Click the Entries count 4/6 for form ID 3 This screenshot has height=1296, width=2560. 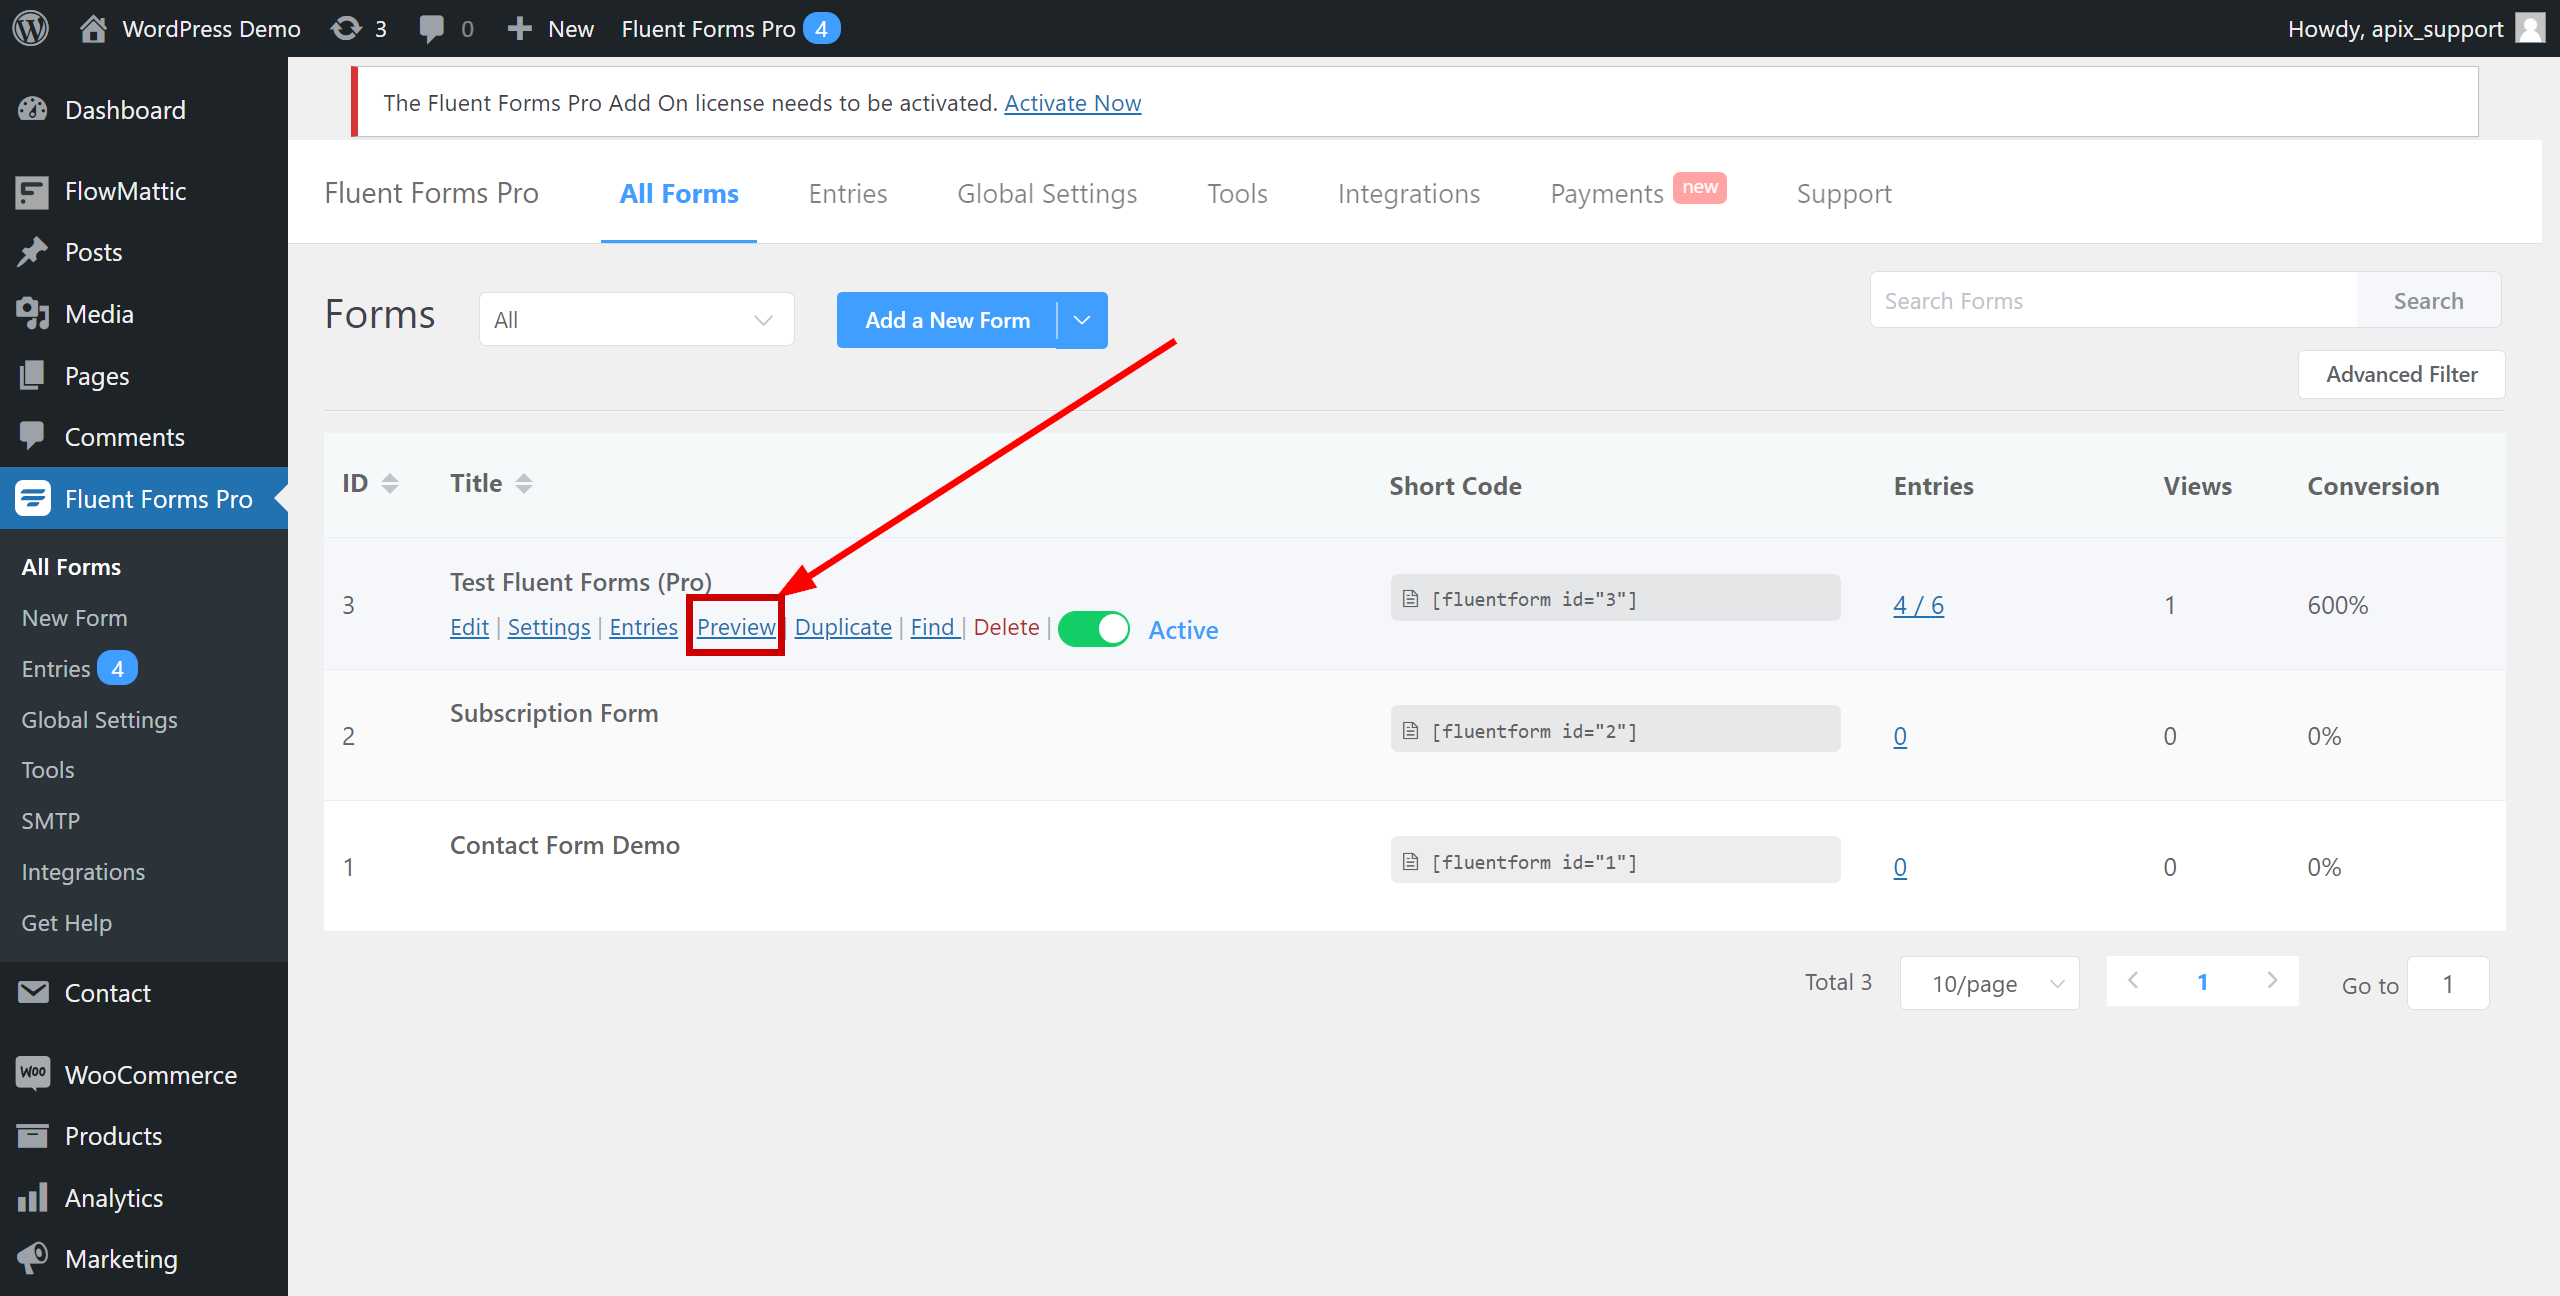point(1919,603)
